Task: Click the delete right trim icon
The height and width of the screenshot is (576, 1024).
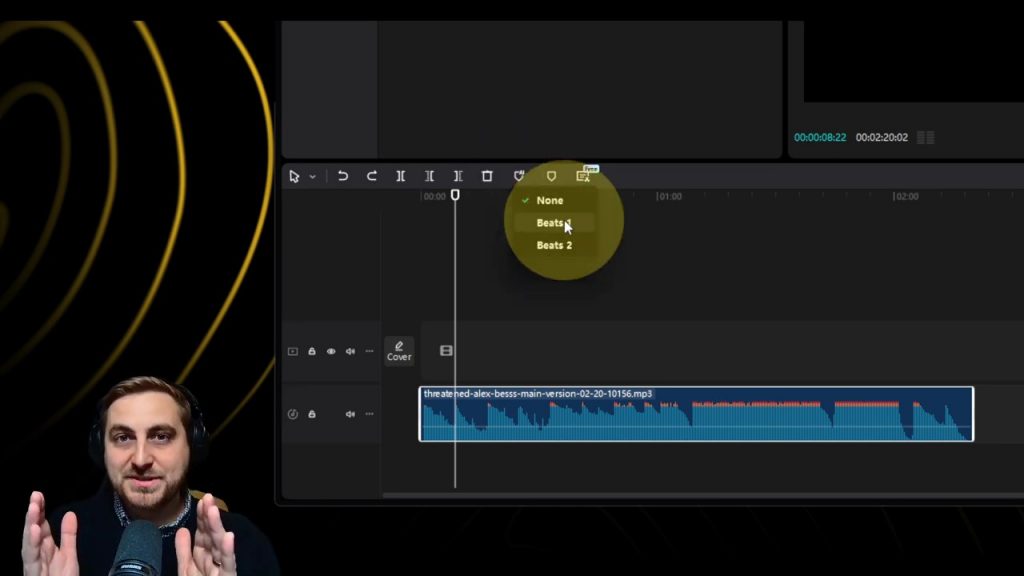Action: click(x=458, y=176)
